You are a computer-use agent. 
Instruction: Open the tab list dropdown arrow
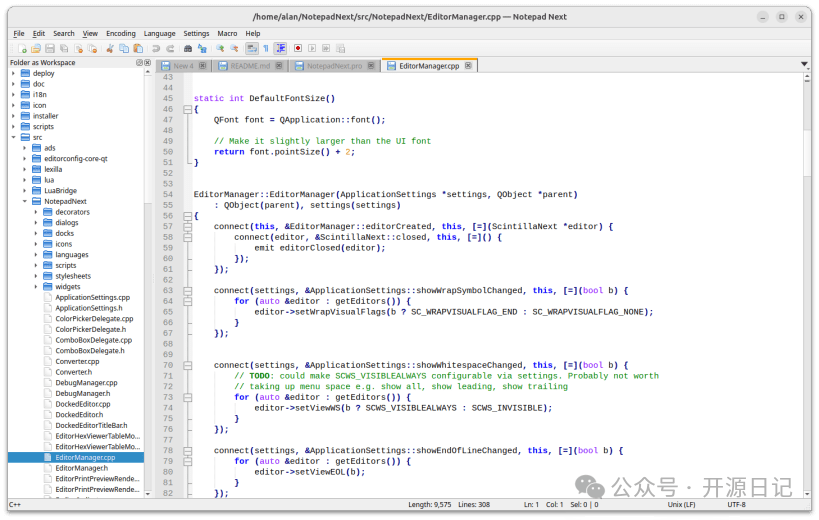tap(804, 64)
